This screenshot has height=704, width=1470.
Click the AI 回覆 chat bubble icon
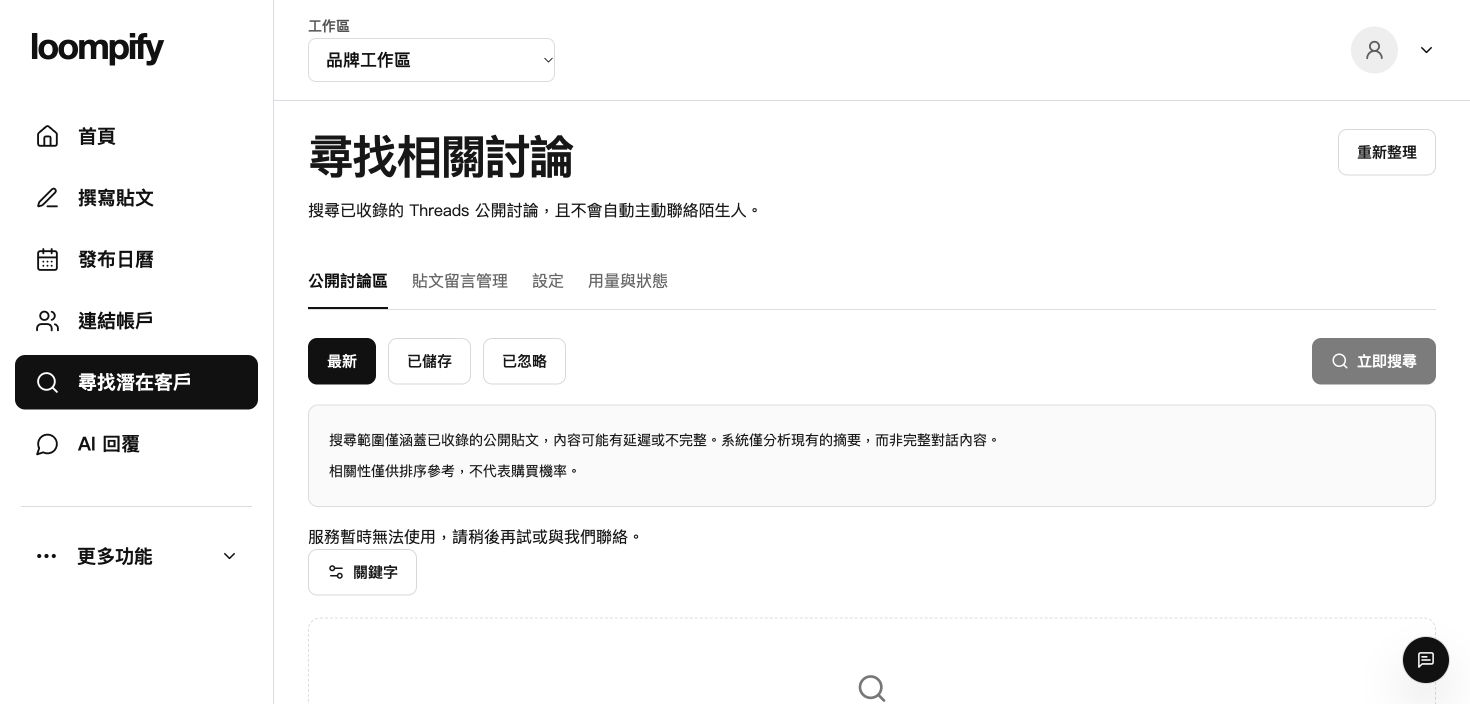point(47,444)
